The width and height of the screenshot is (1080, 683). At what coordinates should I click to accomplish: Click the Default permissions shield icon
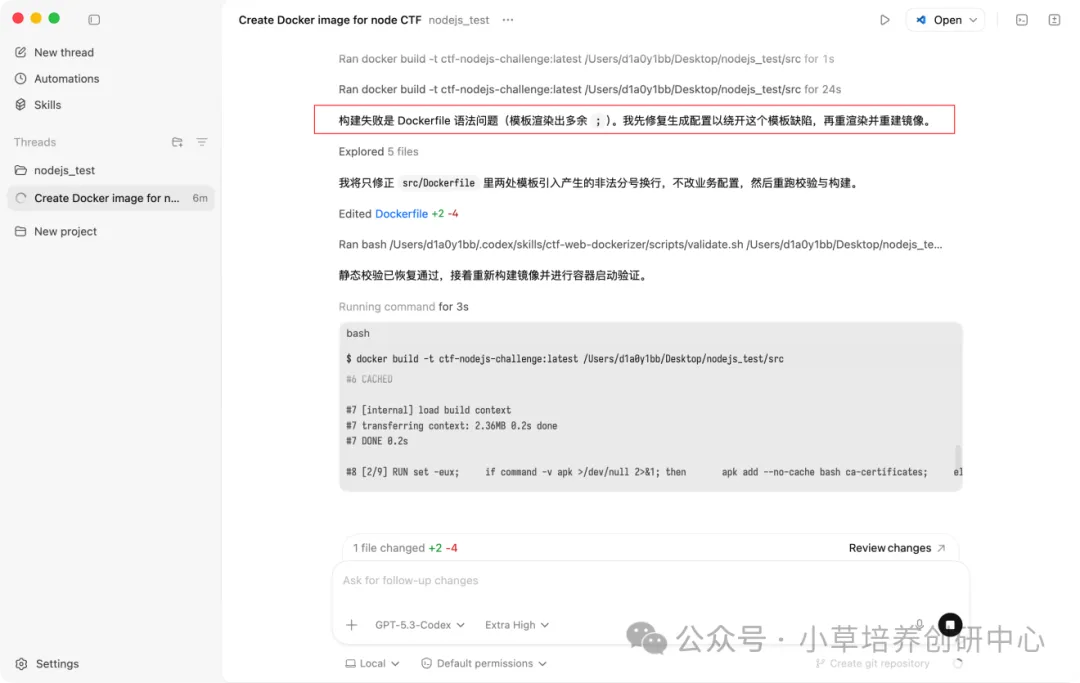pos(426,664)
